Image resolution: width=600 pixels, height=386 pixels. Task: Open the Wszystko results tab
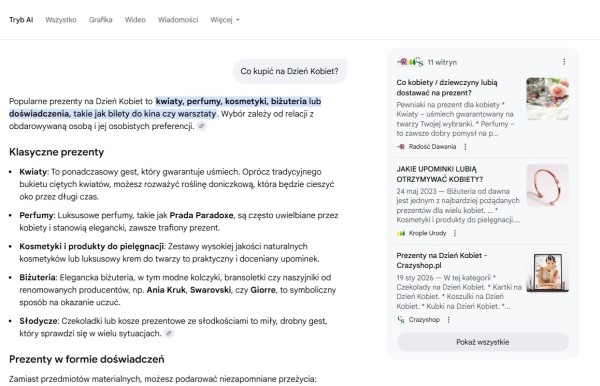coord(61,20)
